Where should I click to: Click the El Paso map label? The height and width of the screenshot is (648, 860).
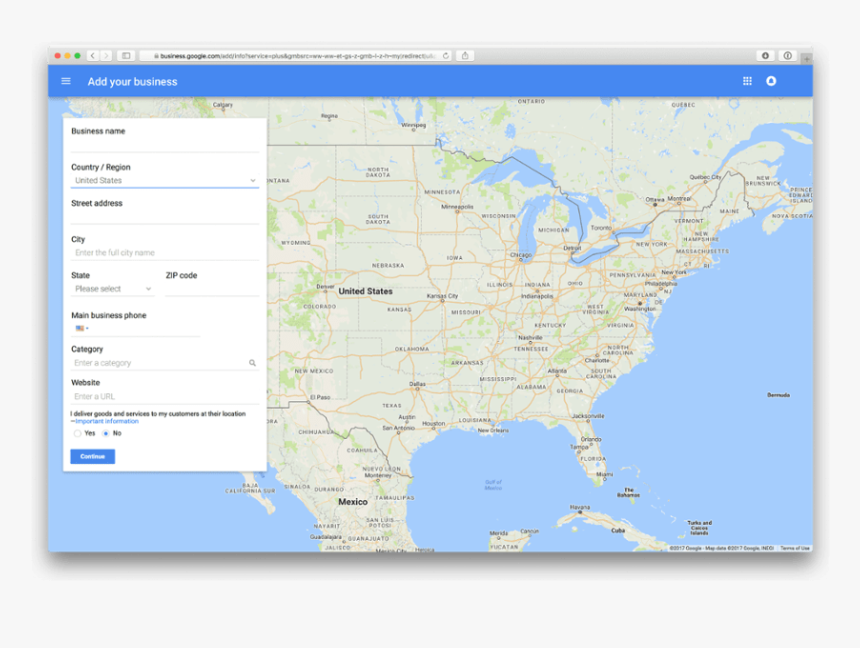click(320, 397)
